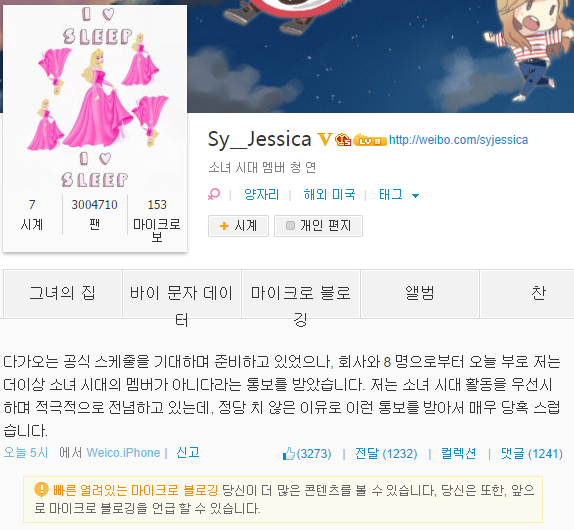Click the 컬렉션 favorite link
Screen dimensions: 574x530
[458, 454]
